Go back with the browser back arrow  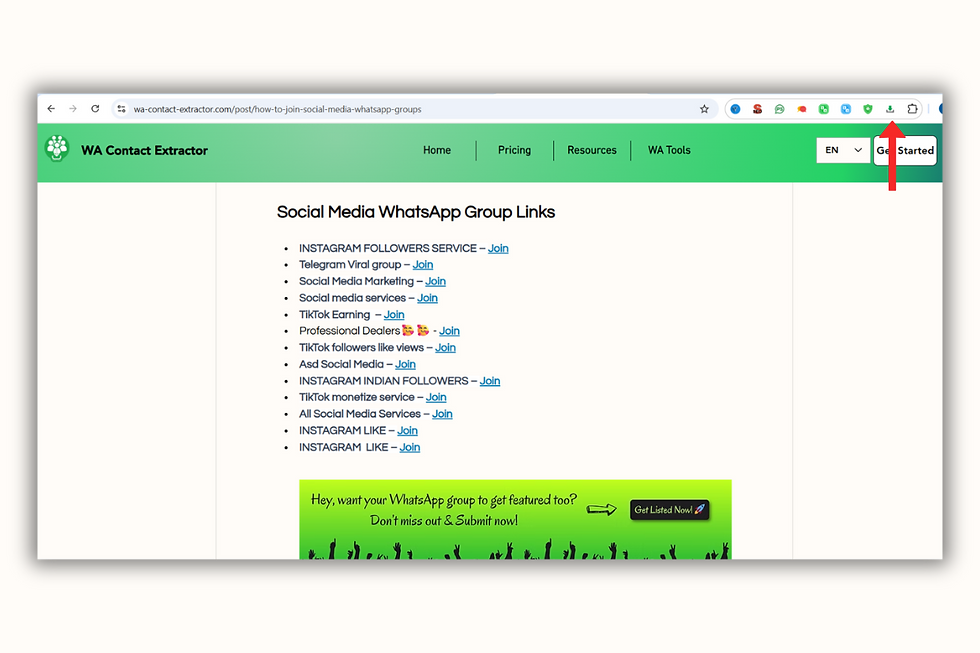[51, 109]
